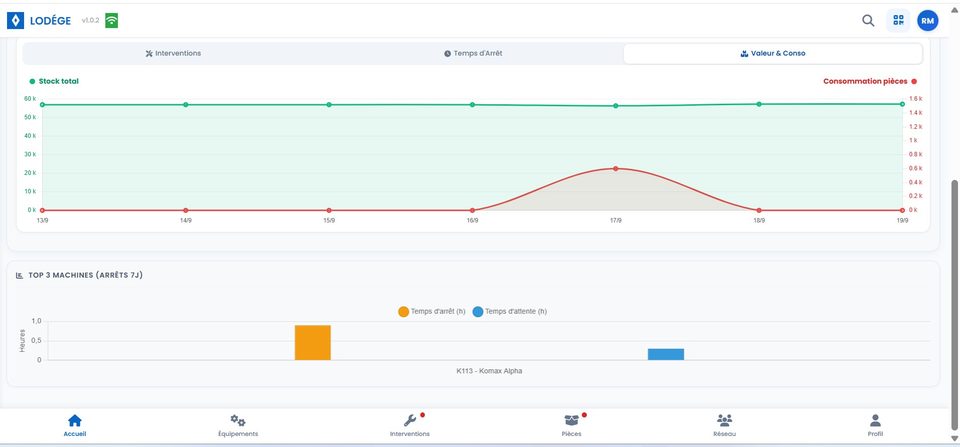Viewport: 960px width, 447px height.
Task: Toggle Temps d'arrêt (h) orange legend
Action: [432, 312]
